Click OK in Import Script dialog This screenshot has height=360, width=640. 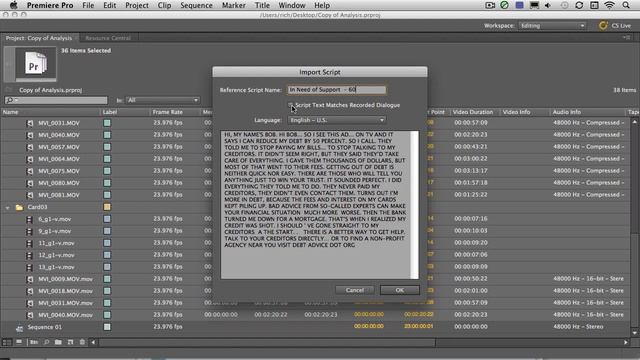(x=400, y=290)
